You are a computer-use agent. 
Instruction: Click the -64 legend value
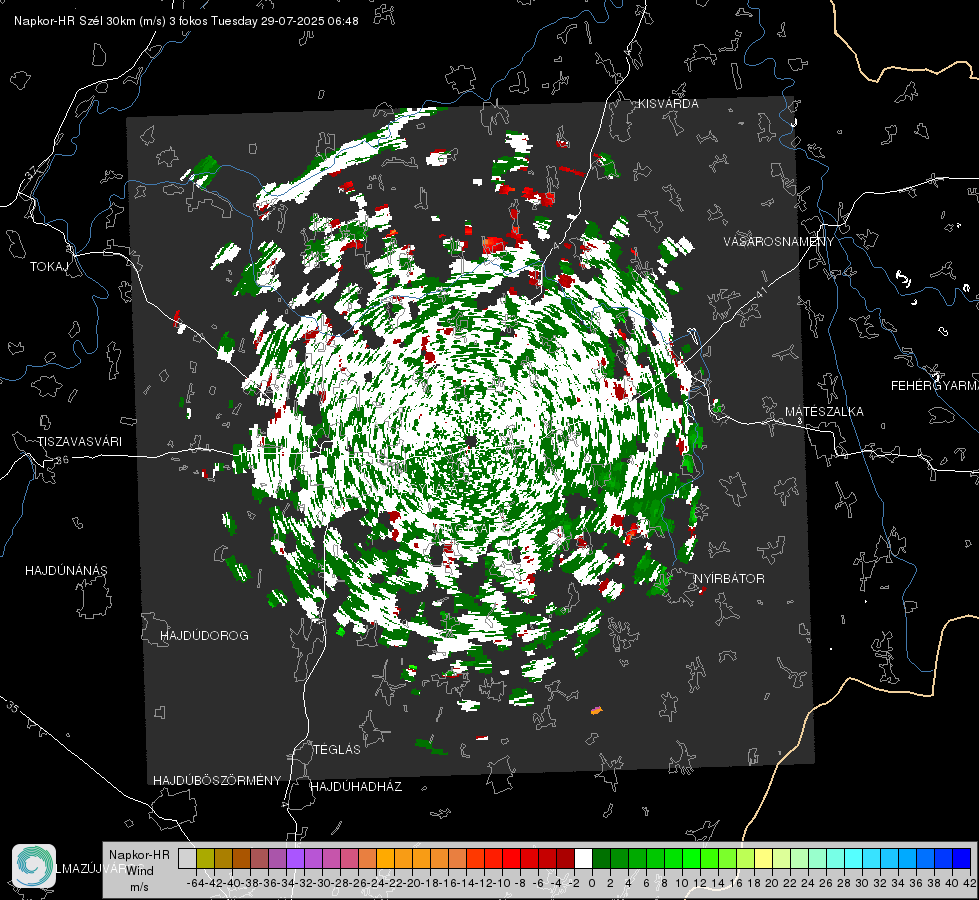click(195, 883)
